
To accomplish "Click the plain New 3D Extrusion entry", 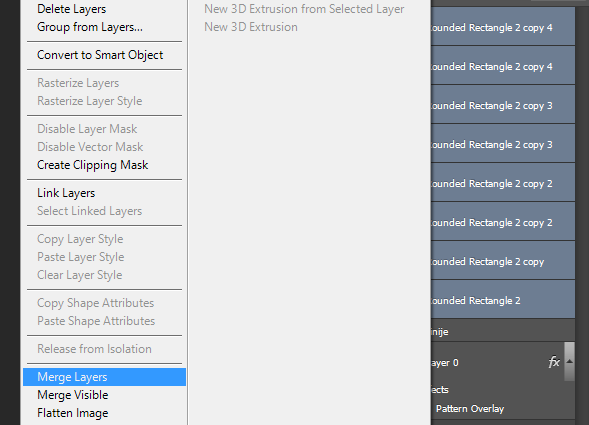I will click(x=251, y=27).
